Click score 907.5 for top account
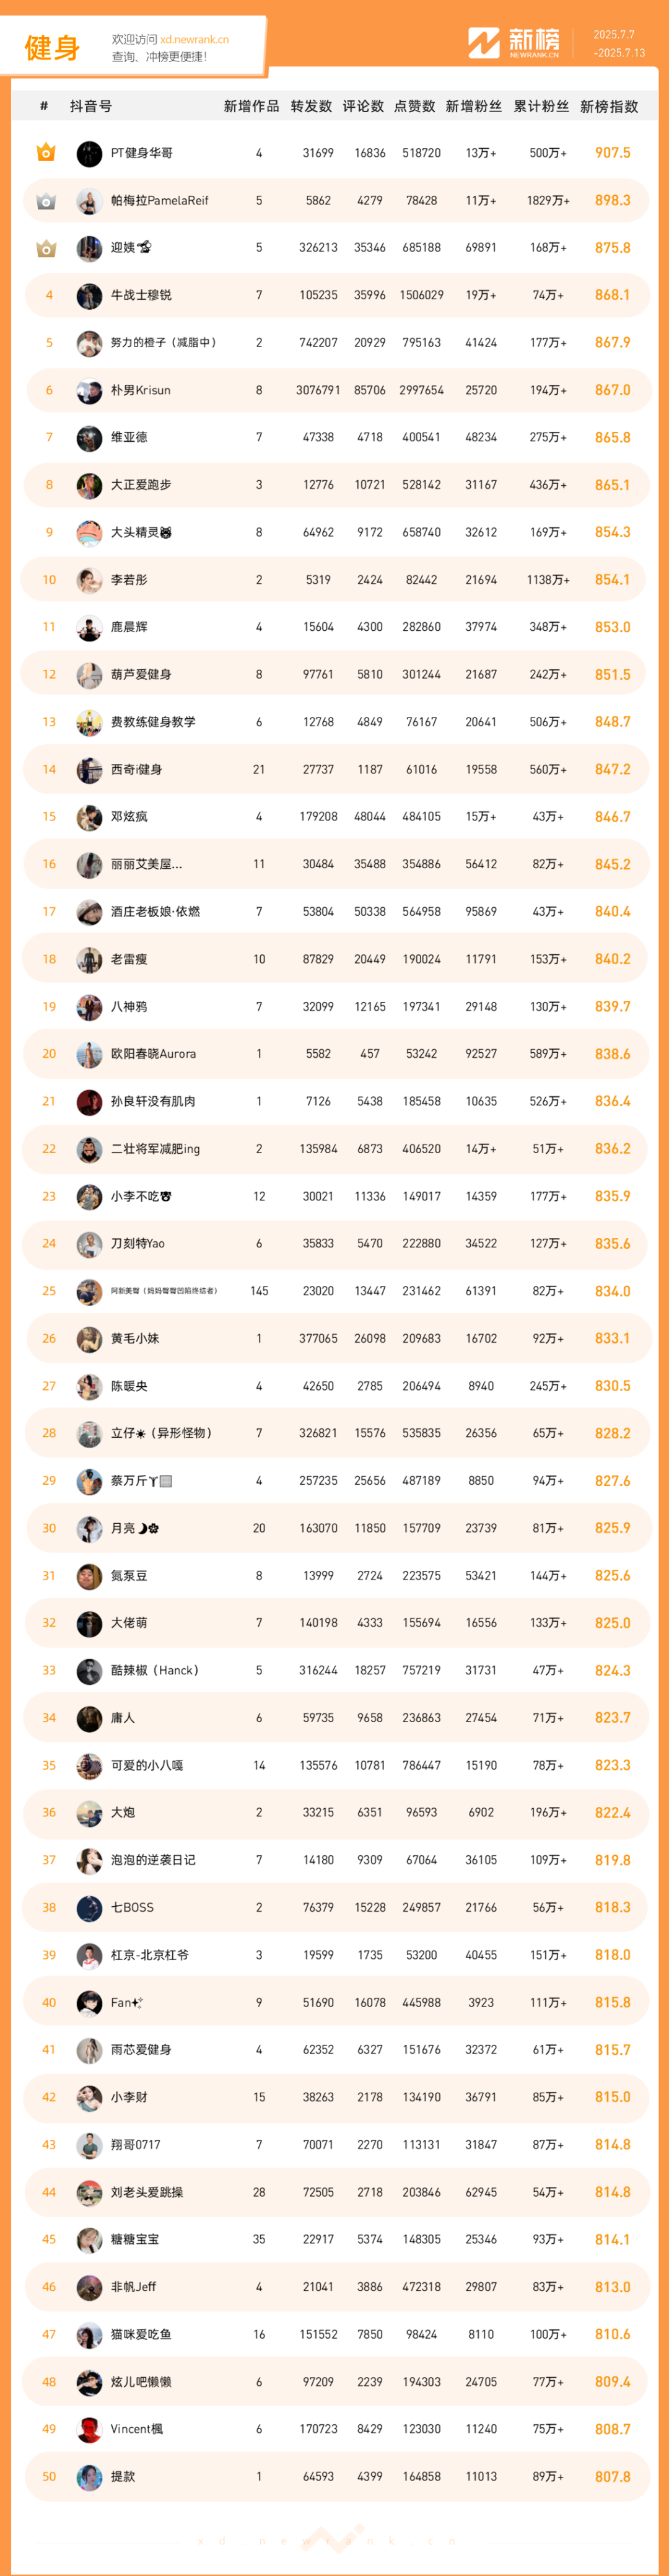This screenshot has width=669, height=2576. click(613, 153)
